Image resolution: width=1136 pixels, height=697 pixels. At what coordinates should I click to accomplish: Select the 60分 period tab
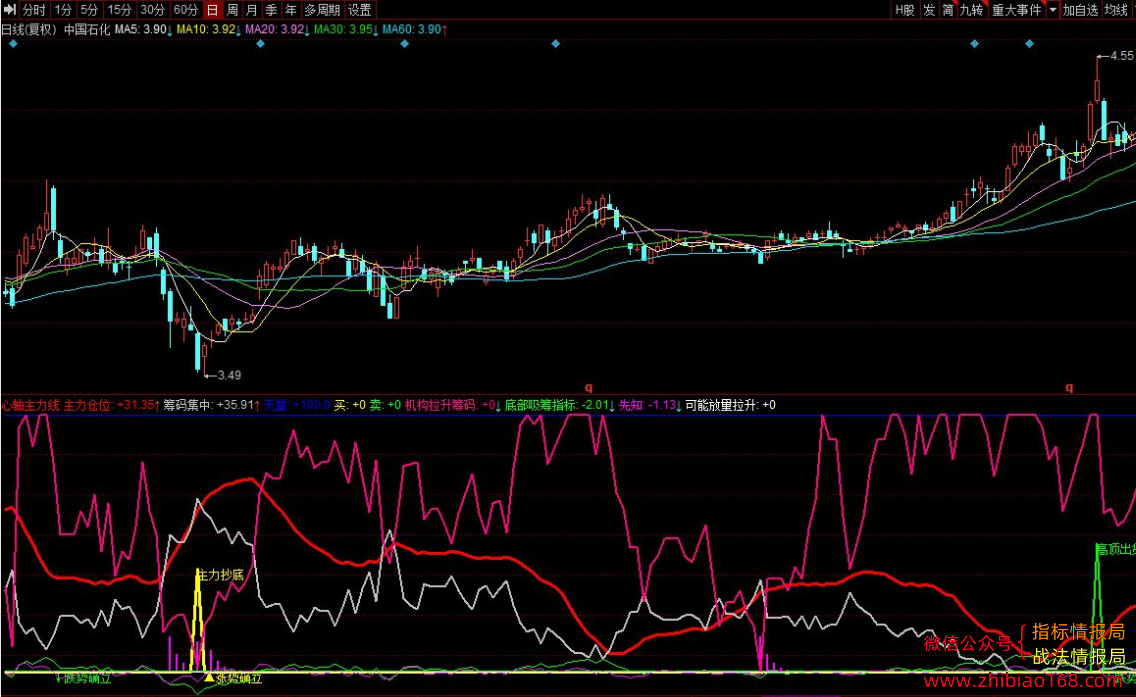tap(185, 9)
